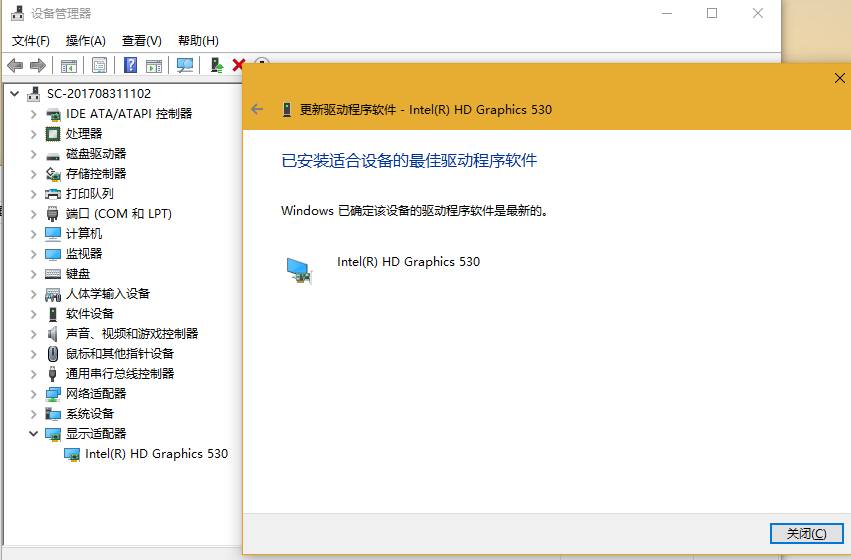This screenshot has height=560, width=851.
Task: Click scan for hardware changes monitor icon
Action: click(x=185, y=66)
